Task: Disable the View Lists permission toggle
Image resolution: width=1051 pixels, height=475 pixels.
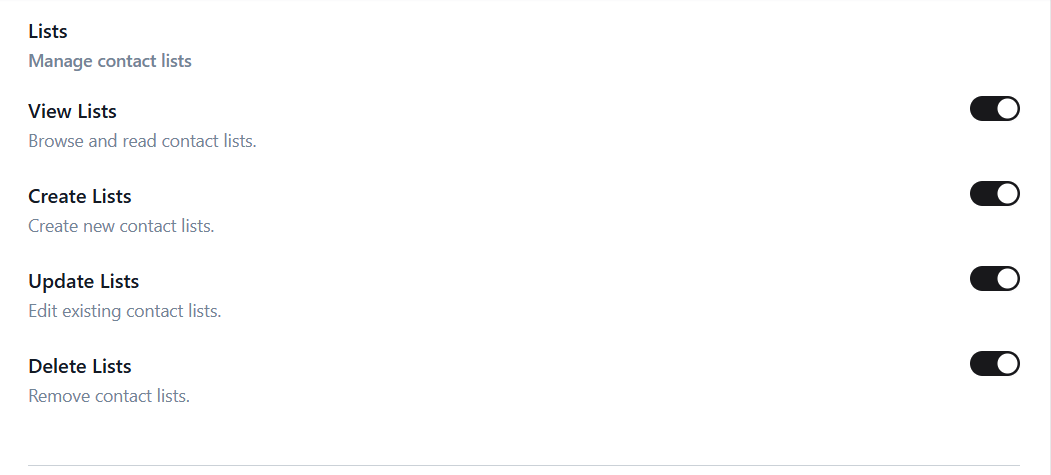Action: pyautogui.click(x=995, y=109)
